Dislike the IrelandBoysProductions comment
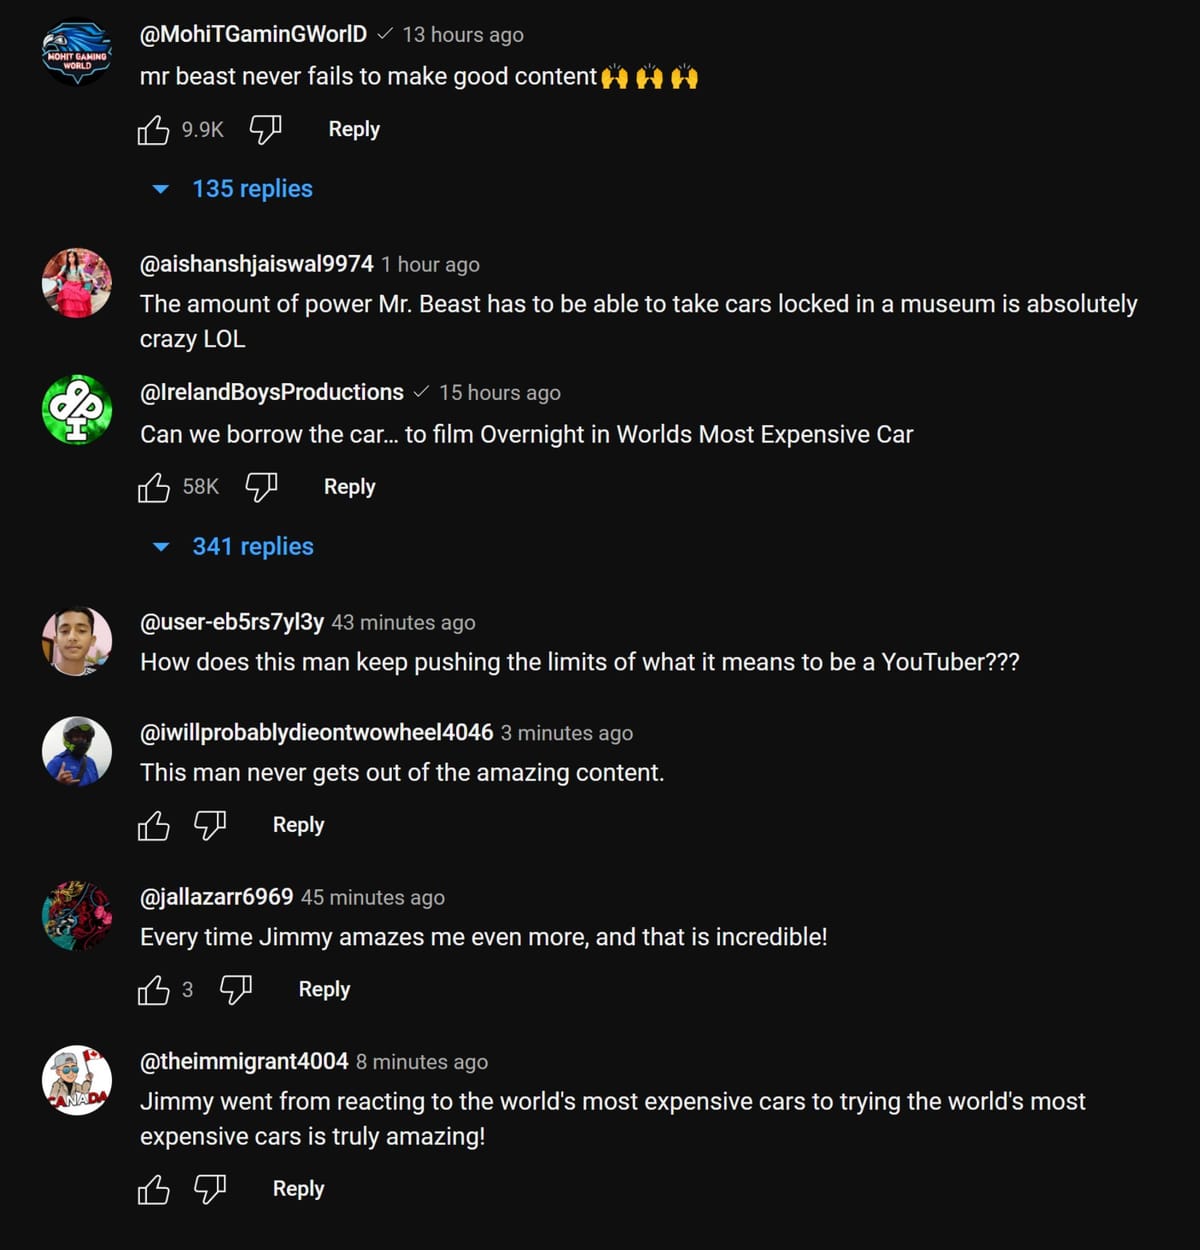The width and height of the screenshot is (1200, 1250). 261,488
